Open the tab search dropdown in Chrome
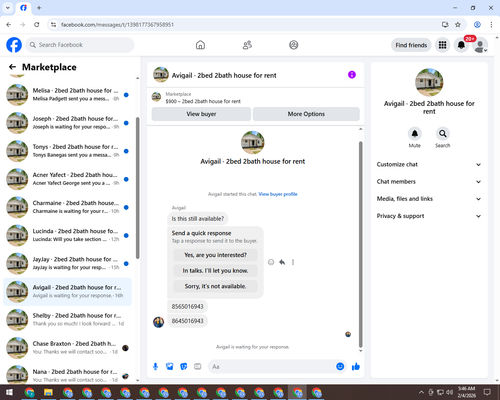 [x=8, y=8]
